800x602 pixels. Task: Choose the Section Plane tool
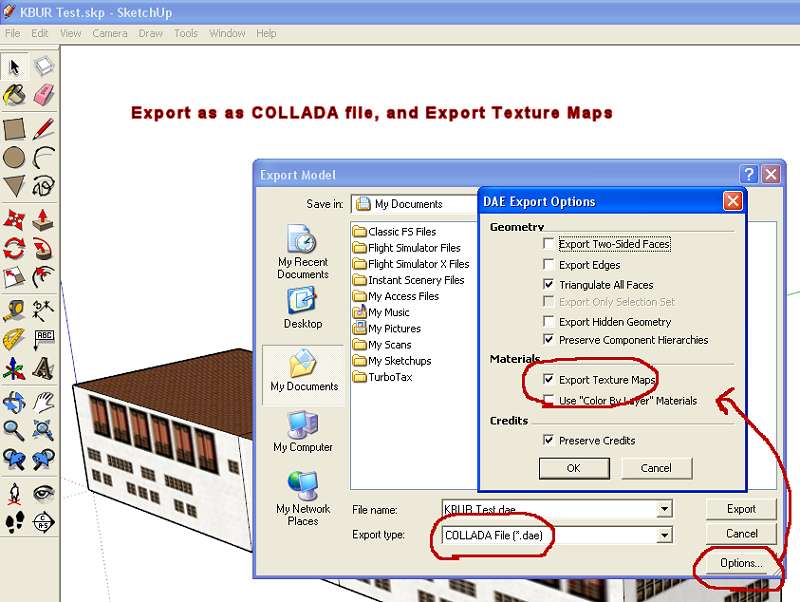(x=43, y=522)
